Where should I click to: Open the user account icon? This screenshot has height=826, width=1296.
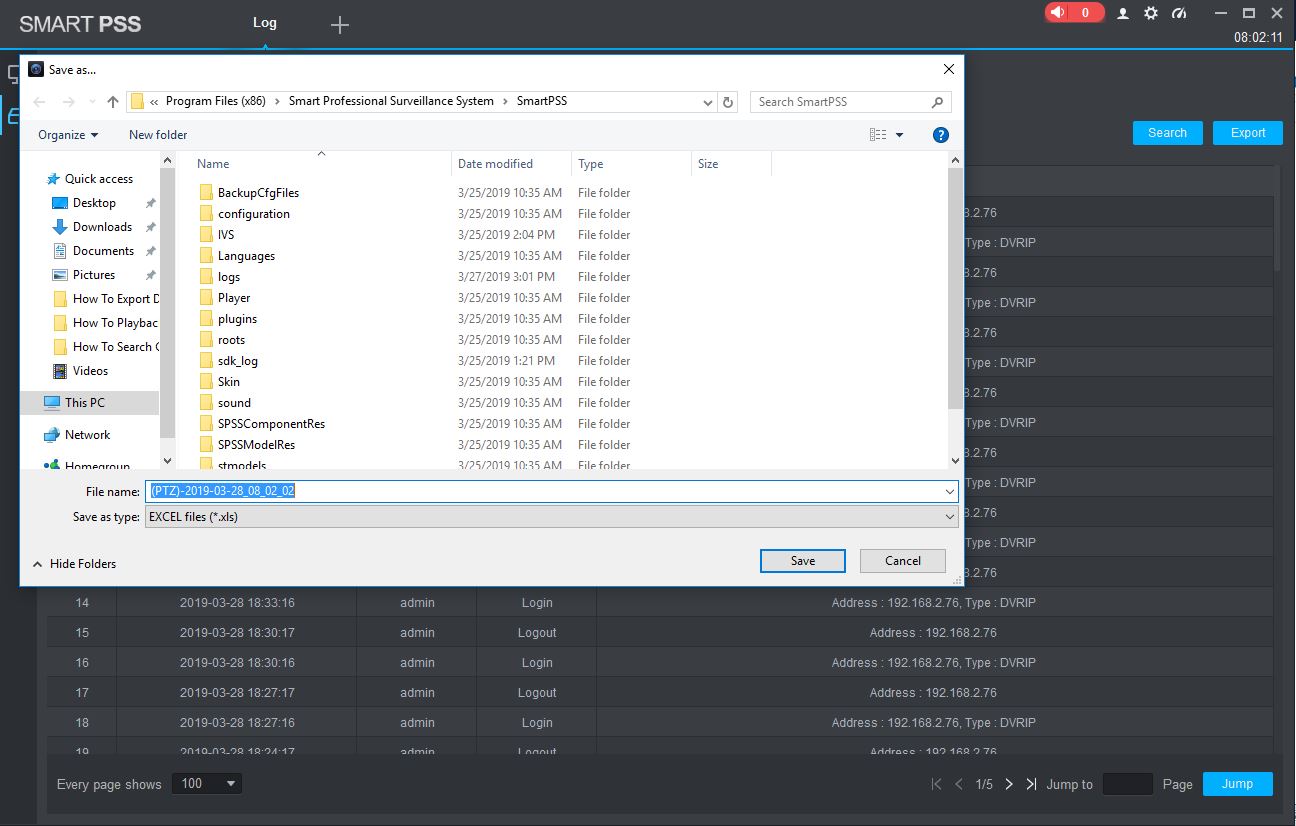pos(1123,13)
